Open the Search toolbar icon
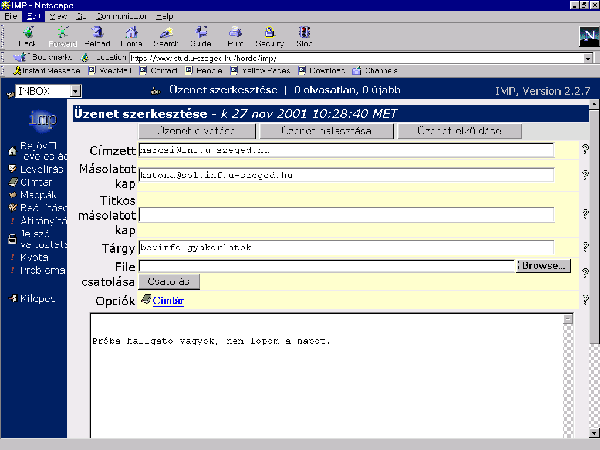 coord(166,36)
